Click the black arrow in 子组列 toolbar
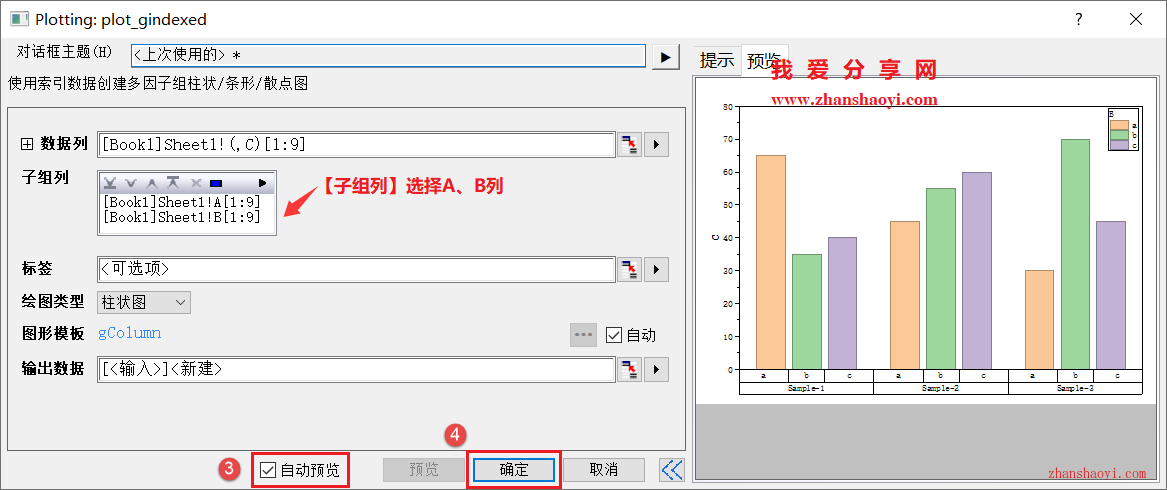 pos(263,183)
